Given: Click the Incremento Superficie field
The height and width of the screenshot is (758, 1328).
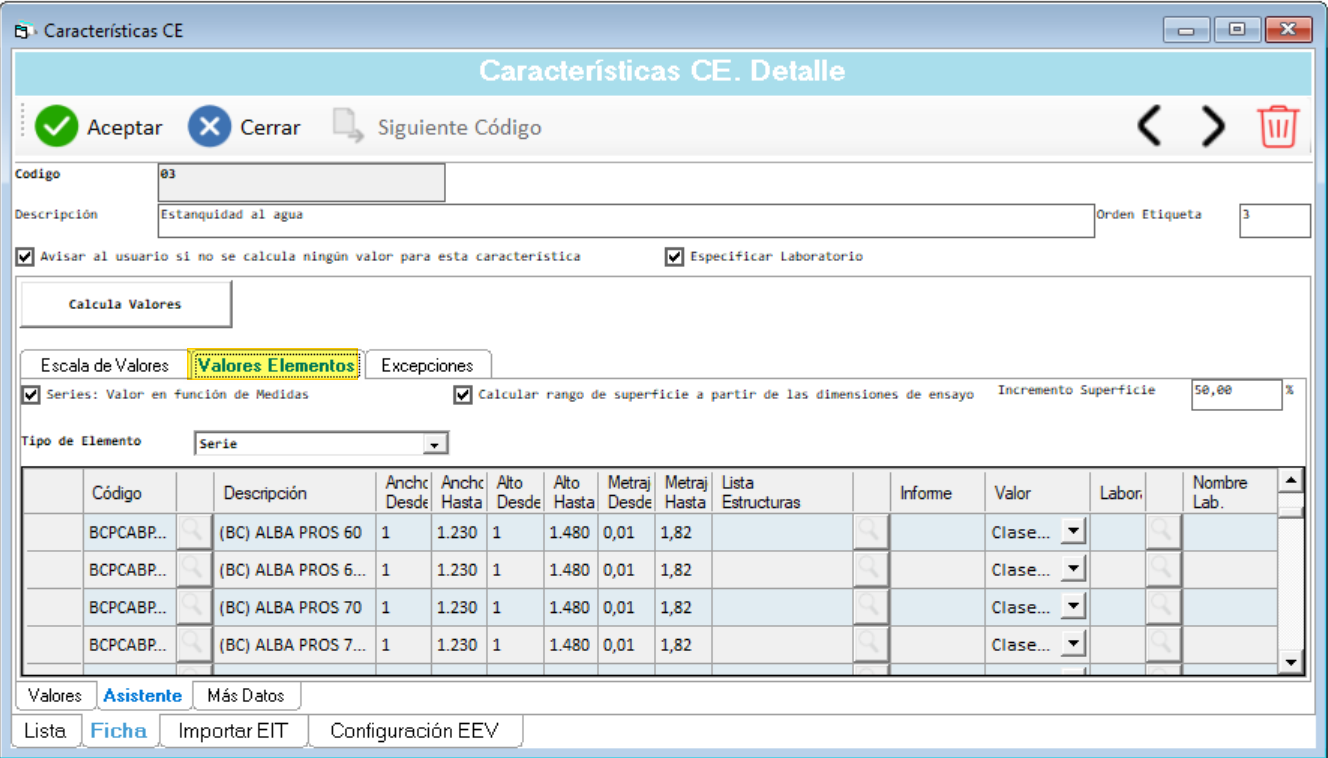Looking at the screenshot, I should click(x=1237, y=394).
